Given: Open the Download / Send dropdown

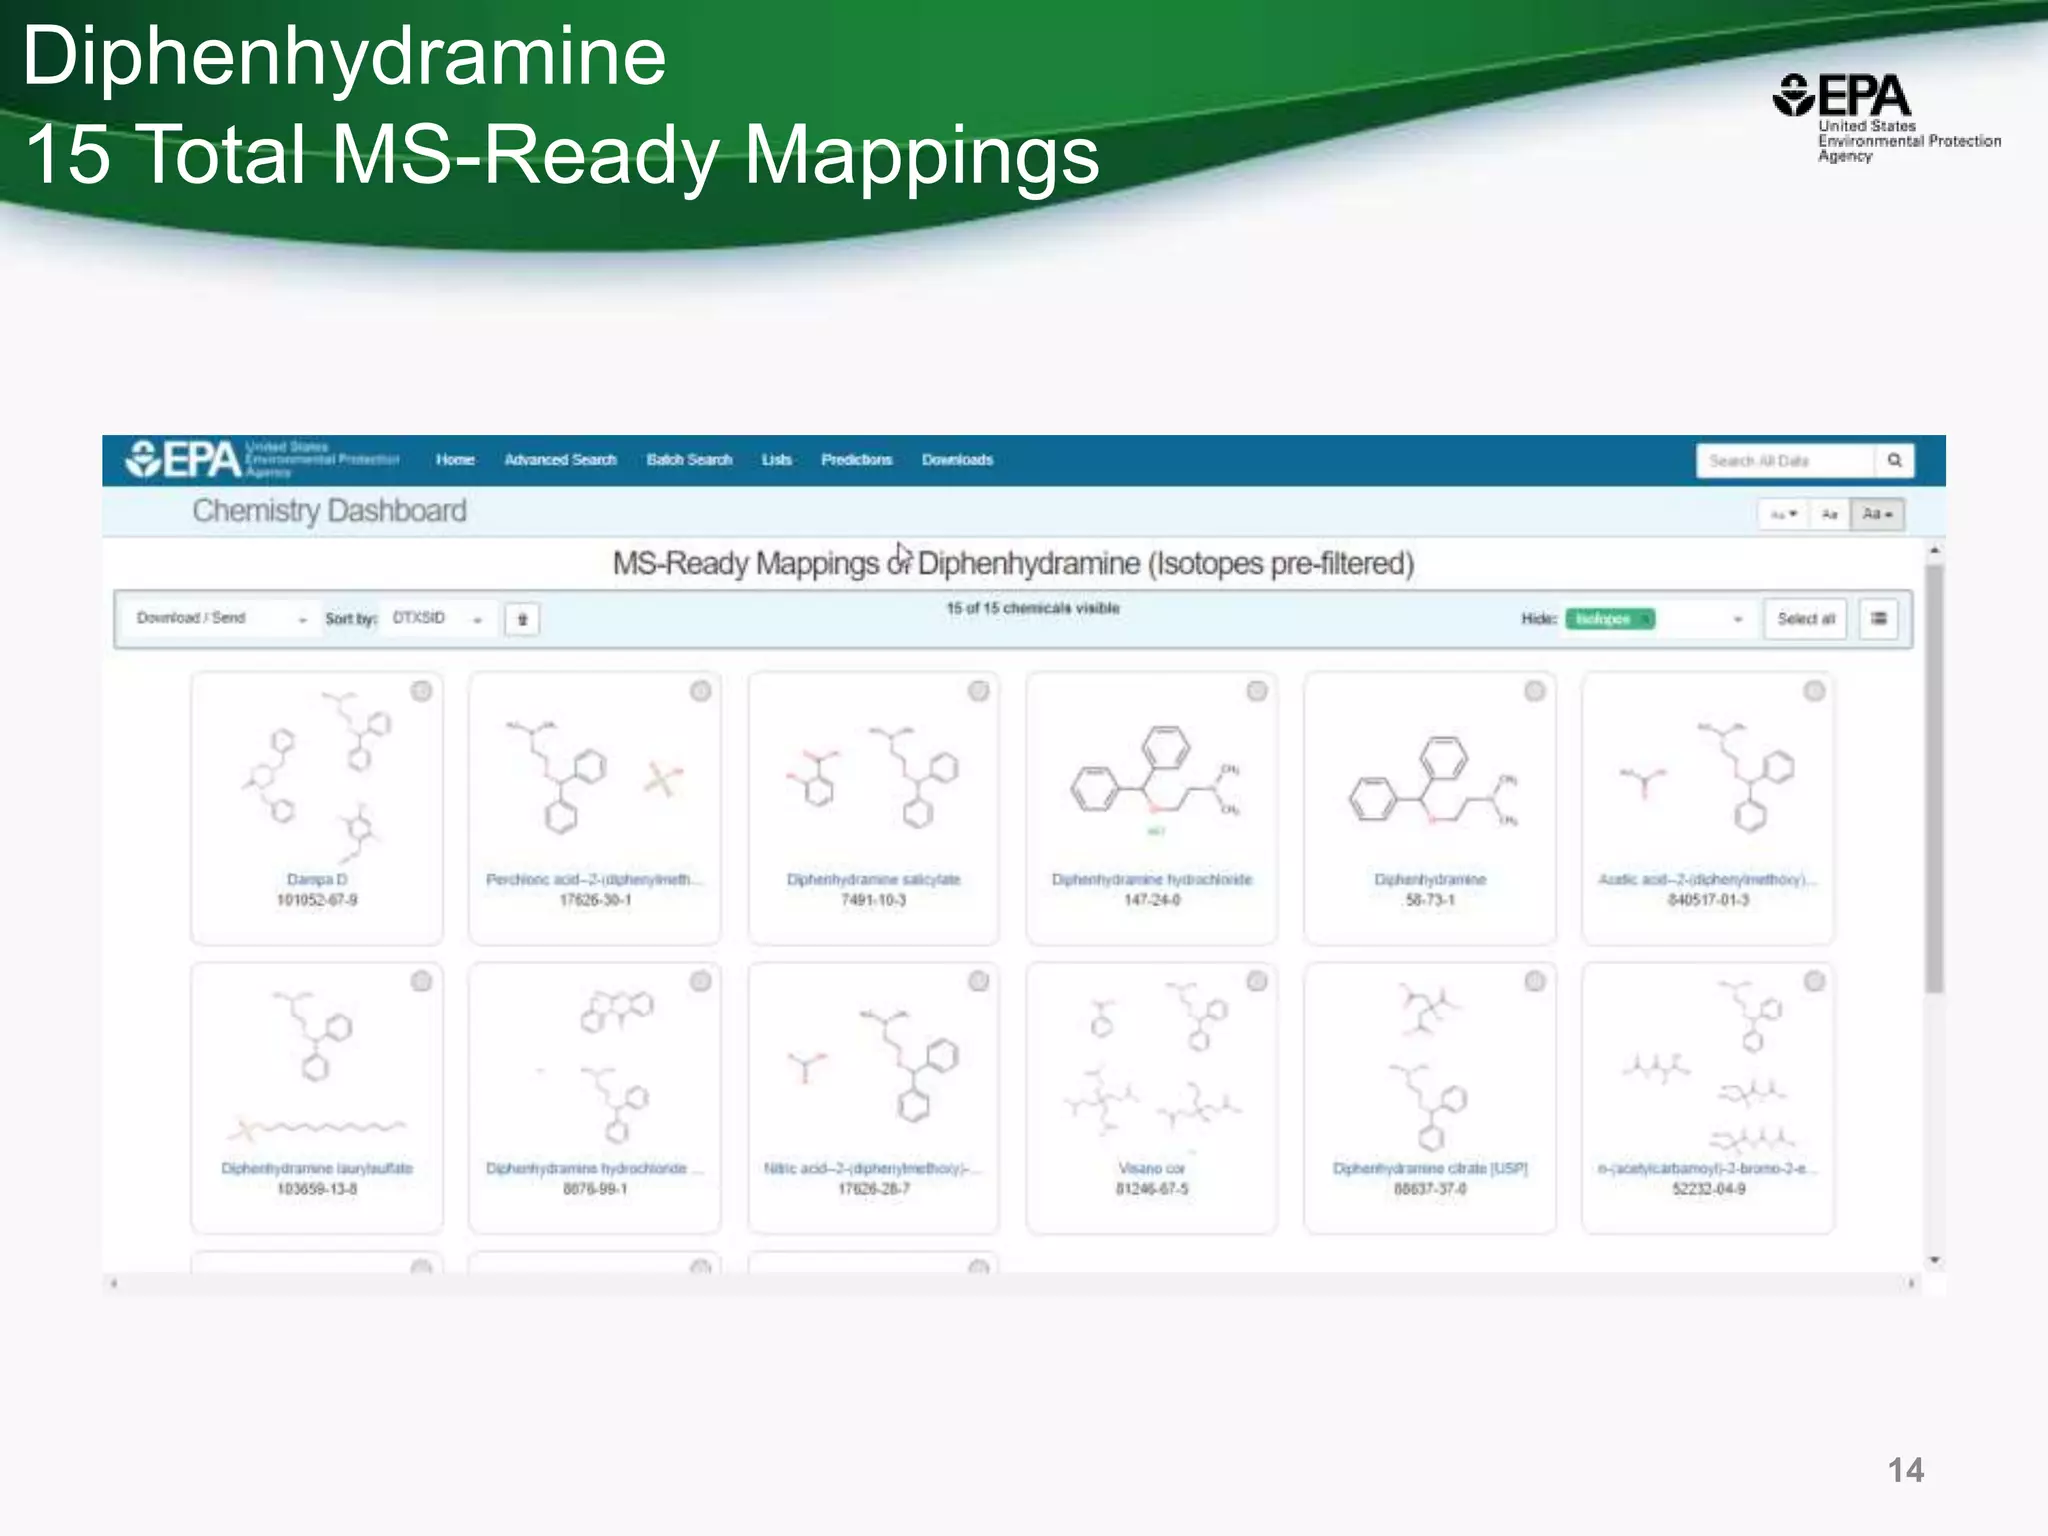Looking at the screenshot, I should coord(220,619).
